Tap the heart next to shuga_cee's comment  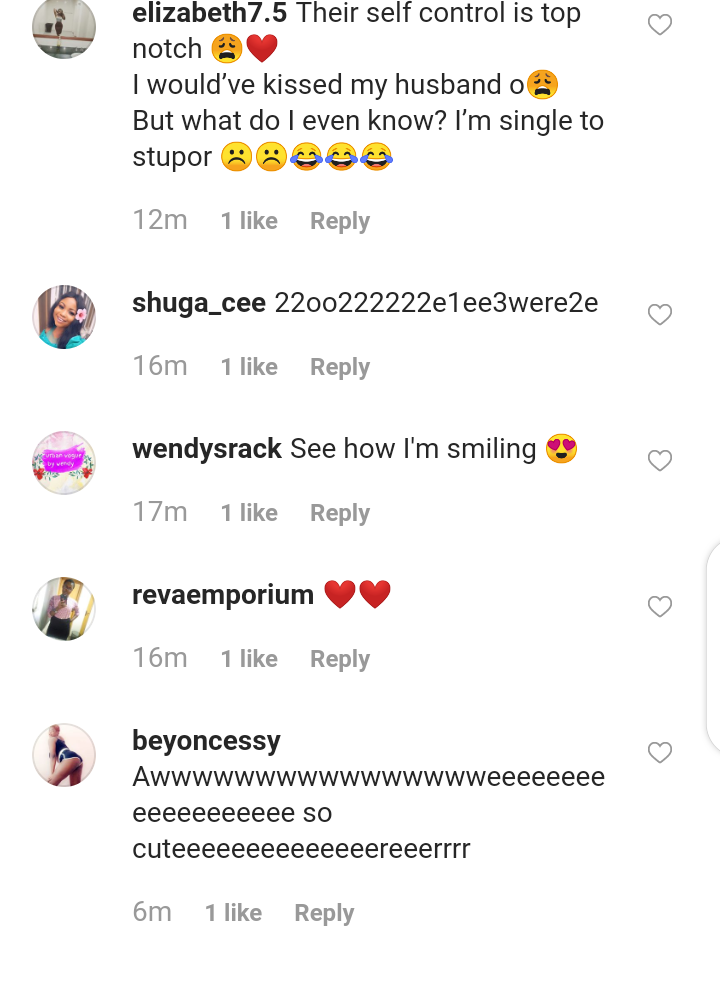pyautogui.click(x=660, y=315)
